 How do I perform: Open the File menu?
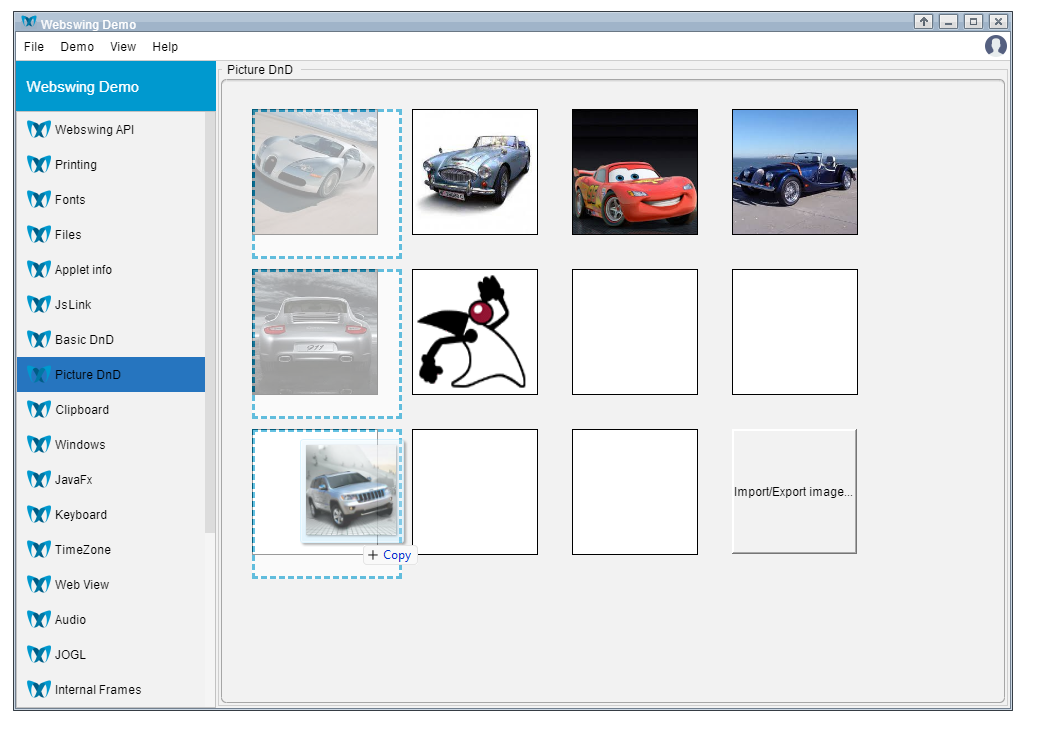[x=34, y=47]
